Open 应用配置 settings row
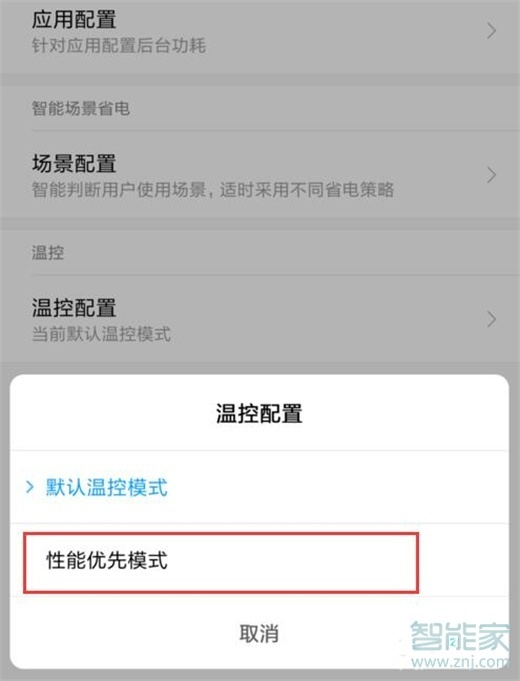The image size is (520, 681). [260, 33]
